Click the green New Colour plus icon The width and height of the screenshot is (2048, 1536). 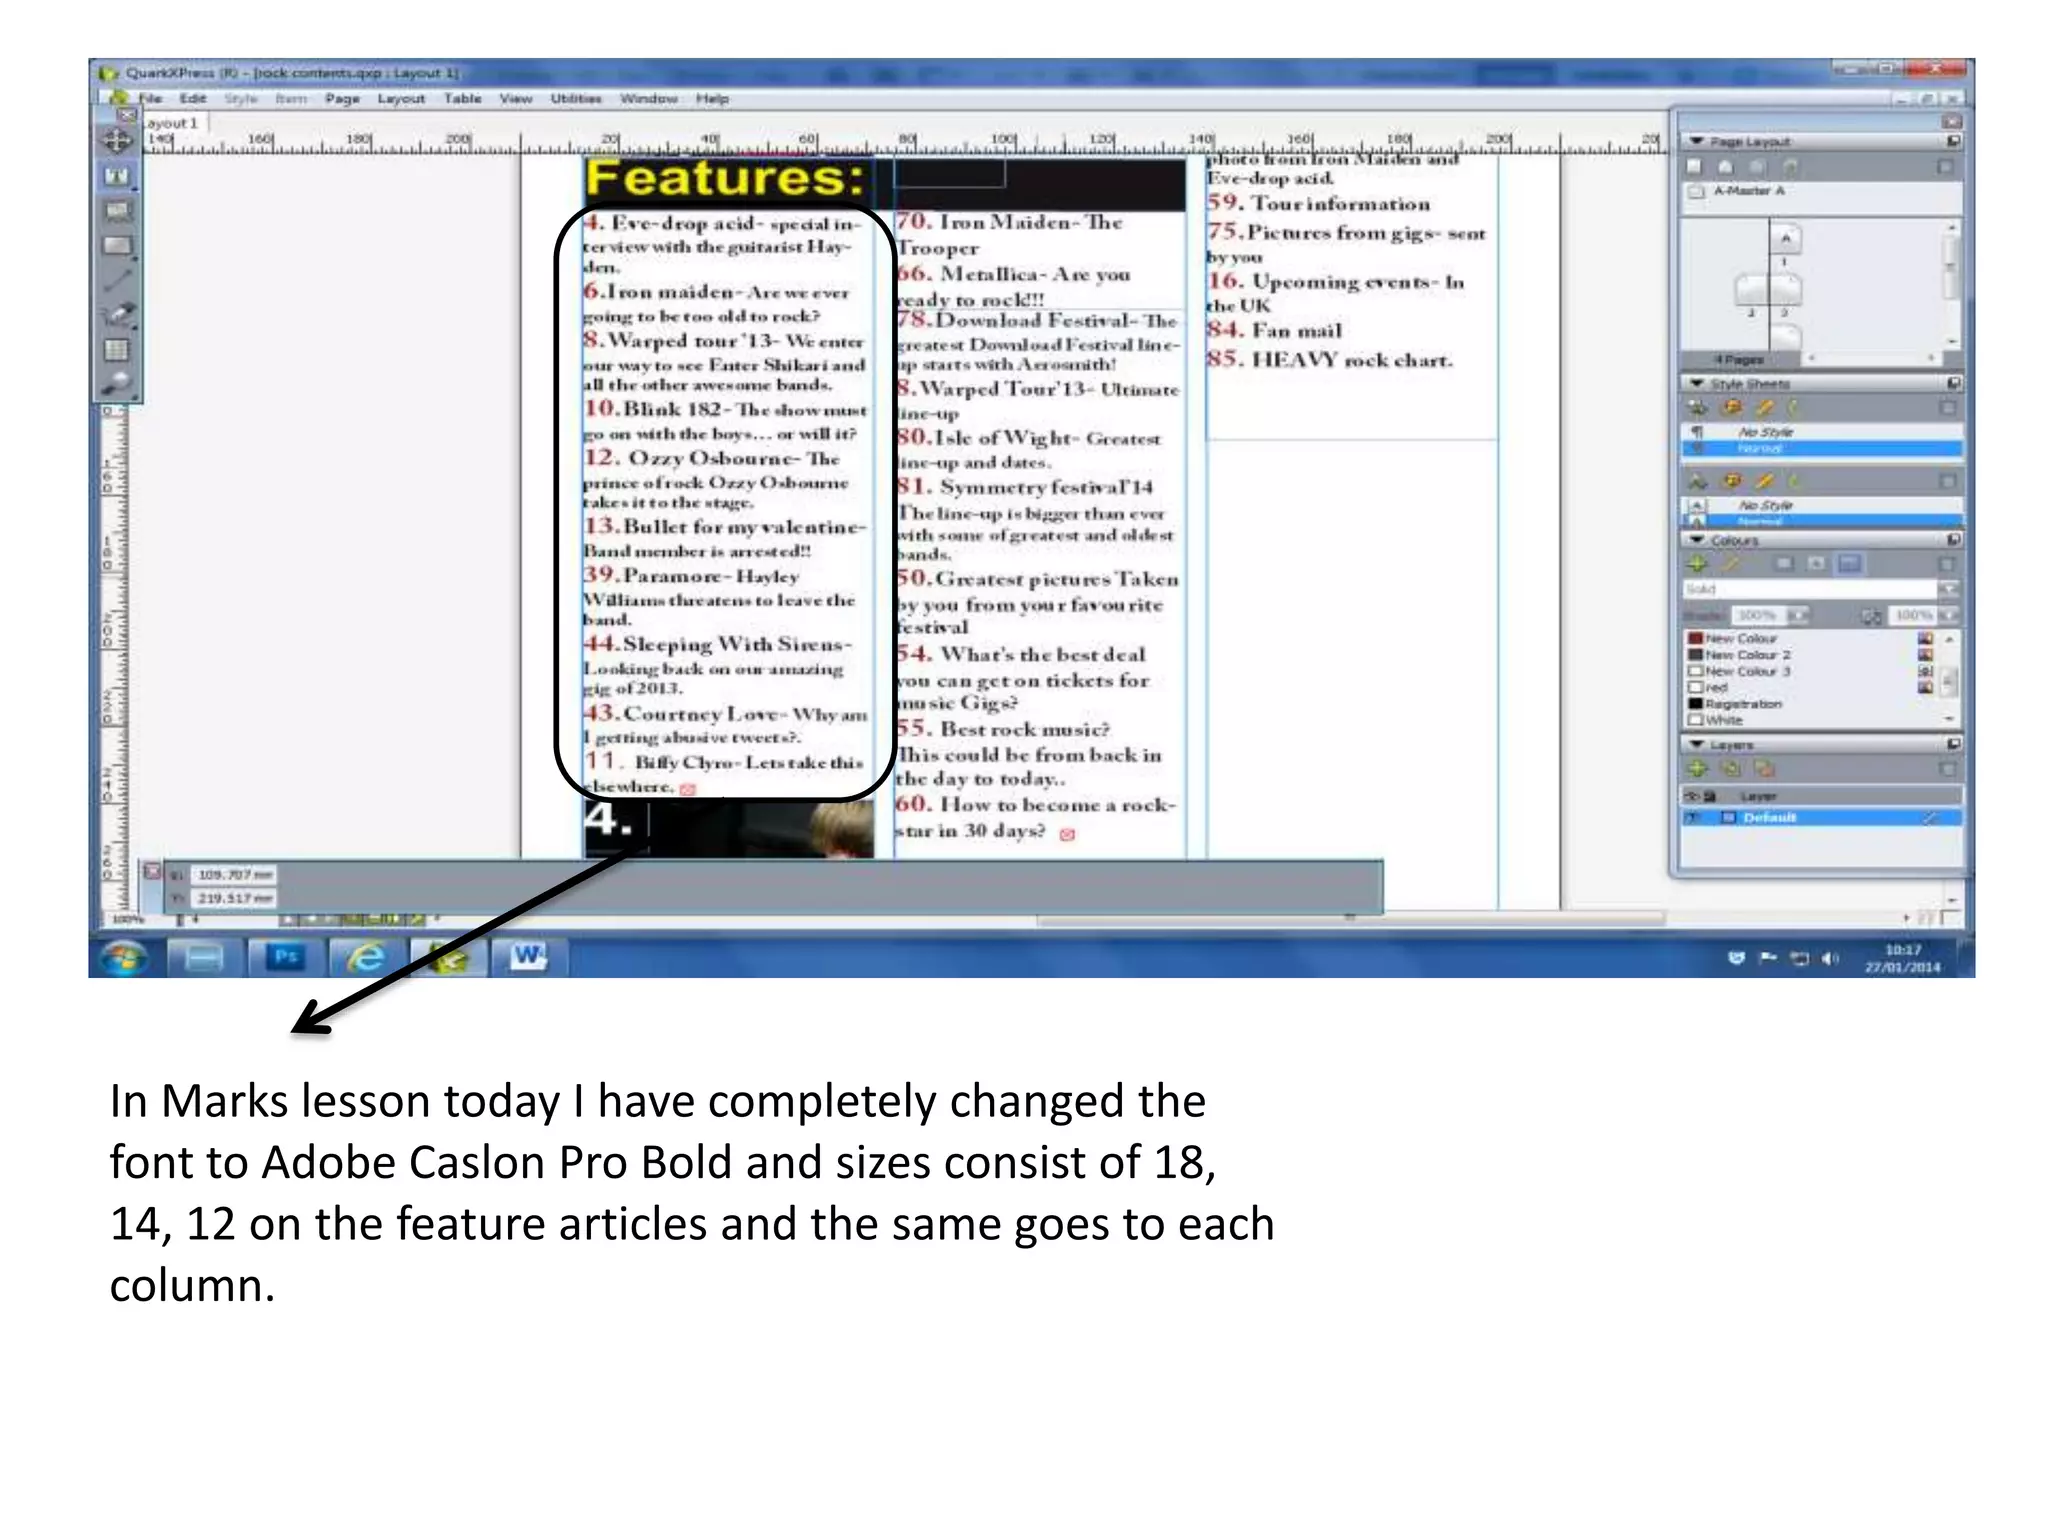pyautogui.click(x=1697, y=564)
